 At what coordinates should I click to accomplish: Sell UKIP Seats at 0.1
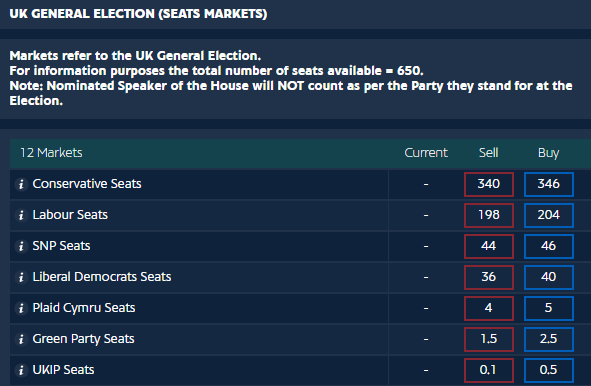[x=488, y=370]
